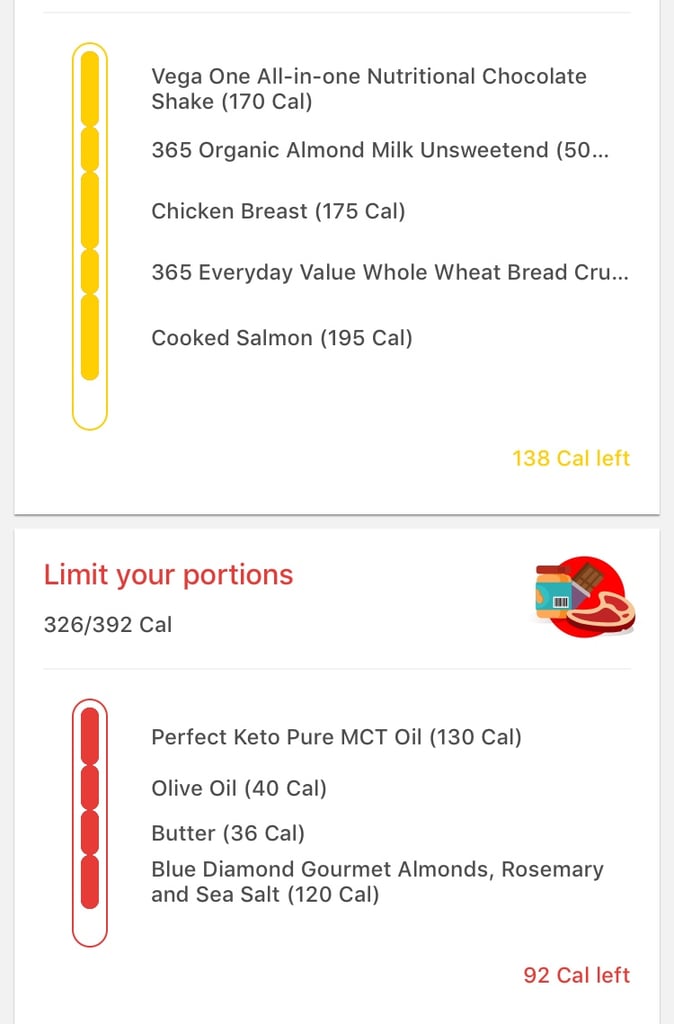Click the top yellow segment of the calorie bar
Image resolution: width=674 pixels, height=1024 pixels.
click(90, 89)
